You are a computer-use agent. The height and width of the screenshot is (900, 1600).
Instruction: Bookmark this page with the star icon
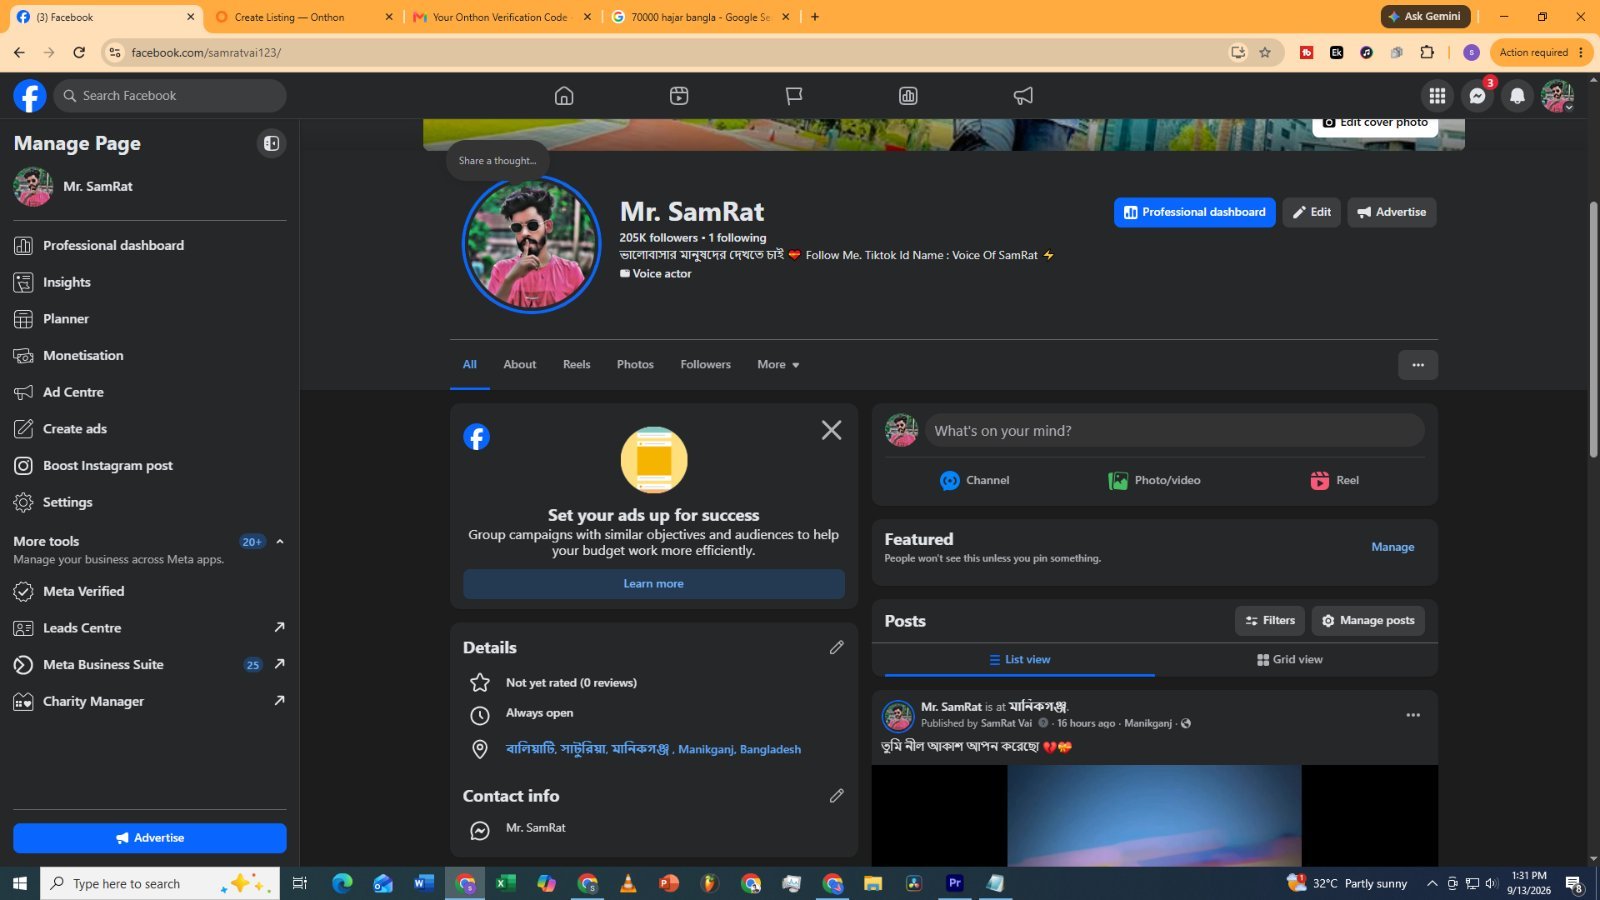pyautogui.click(x=1265, y=53)
